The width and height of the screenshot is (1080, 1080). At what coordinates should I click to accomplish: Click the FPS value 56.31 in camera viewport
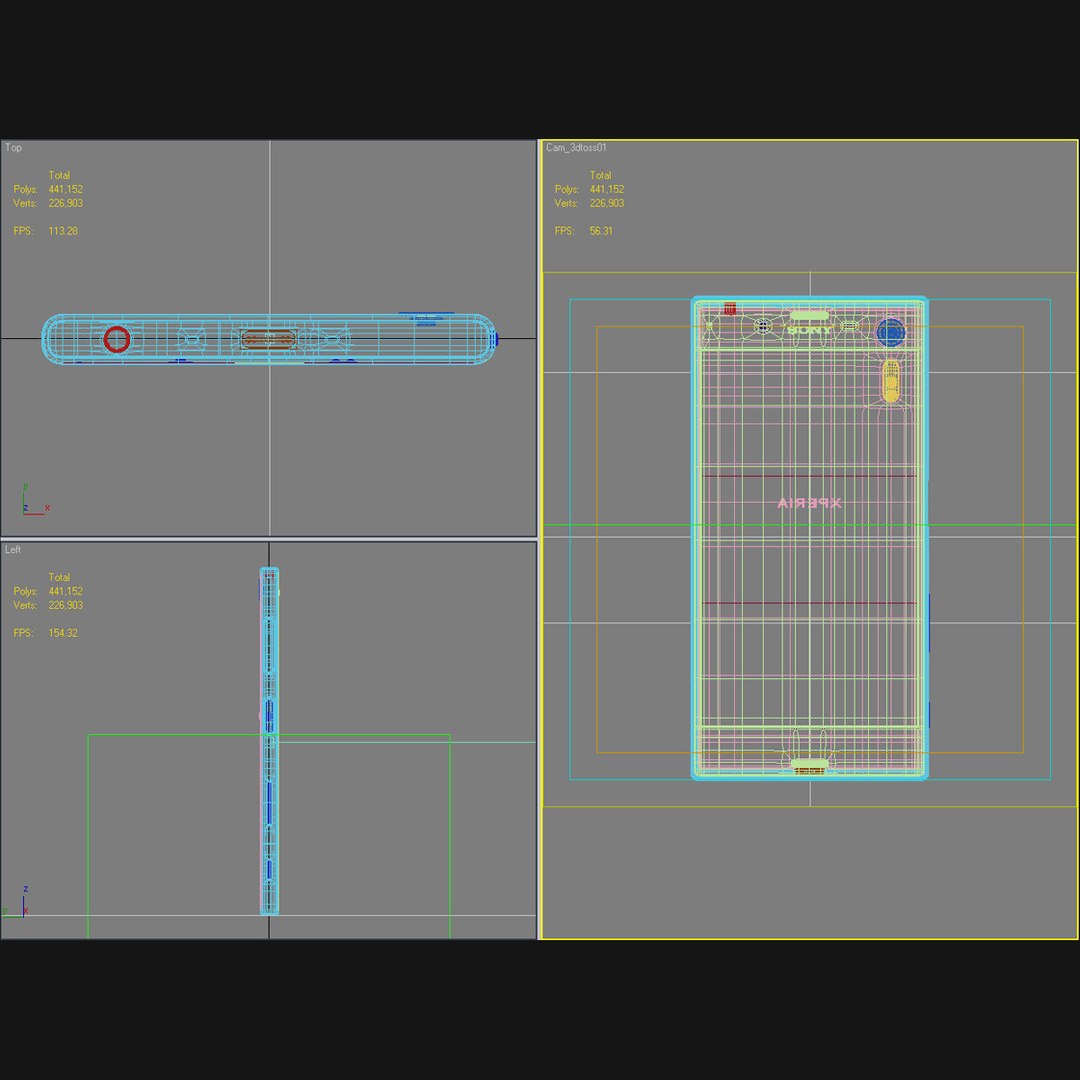[601, 231]
